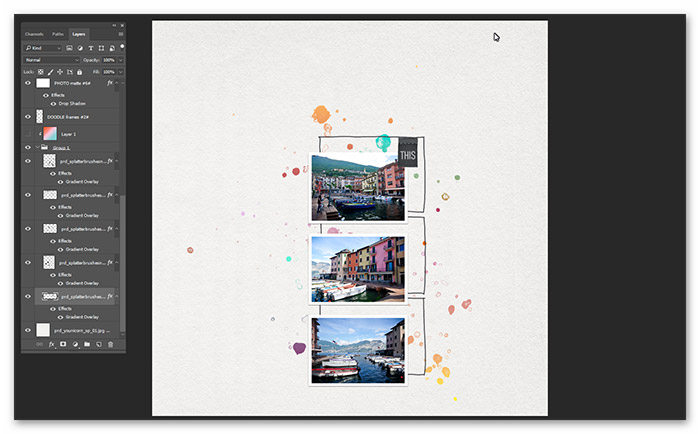Viewport: 700px width, 434px height.
Task: Collapse effects list of PHOTO matte layer
Action: 117,83
